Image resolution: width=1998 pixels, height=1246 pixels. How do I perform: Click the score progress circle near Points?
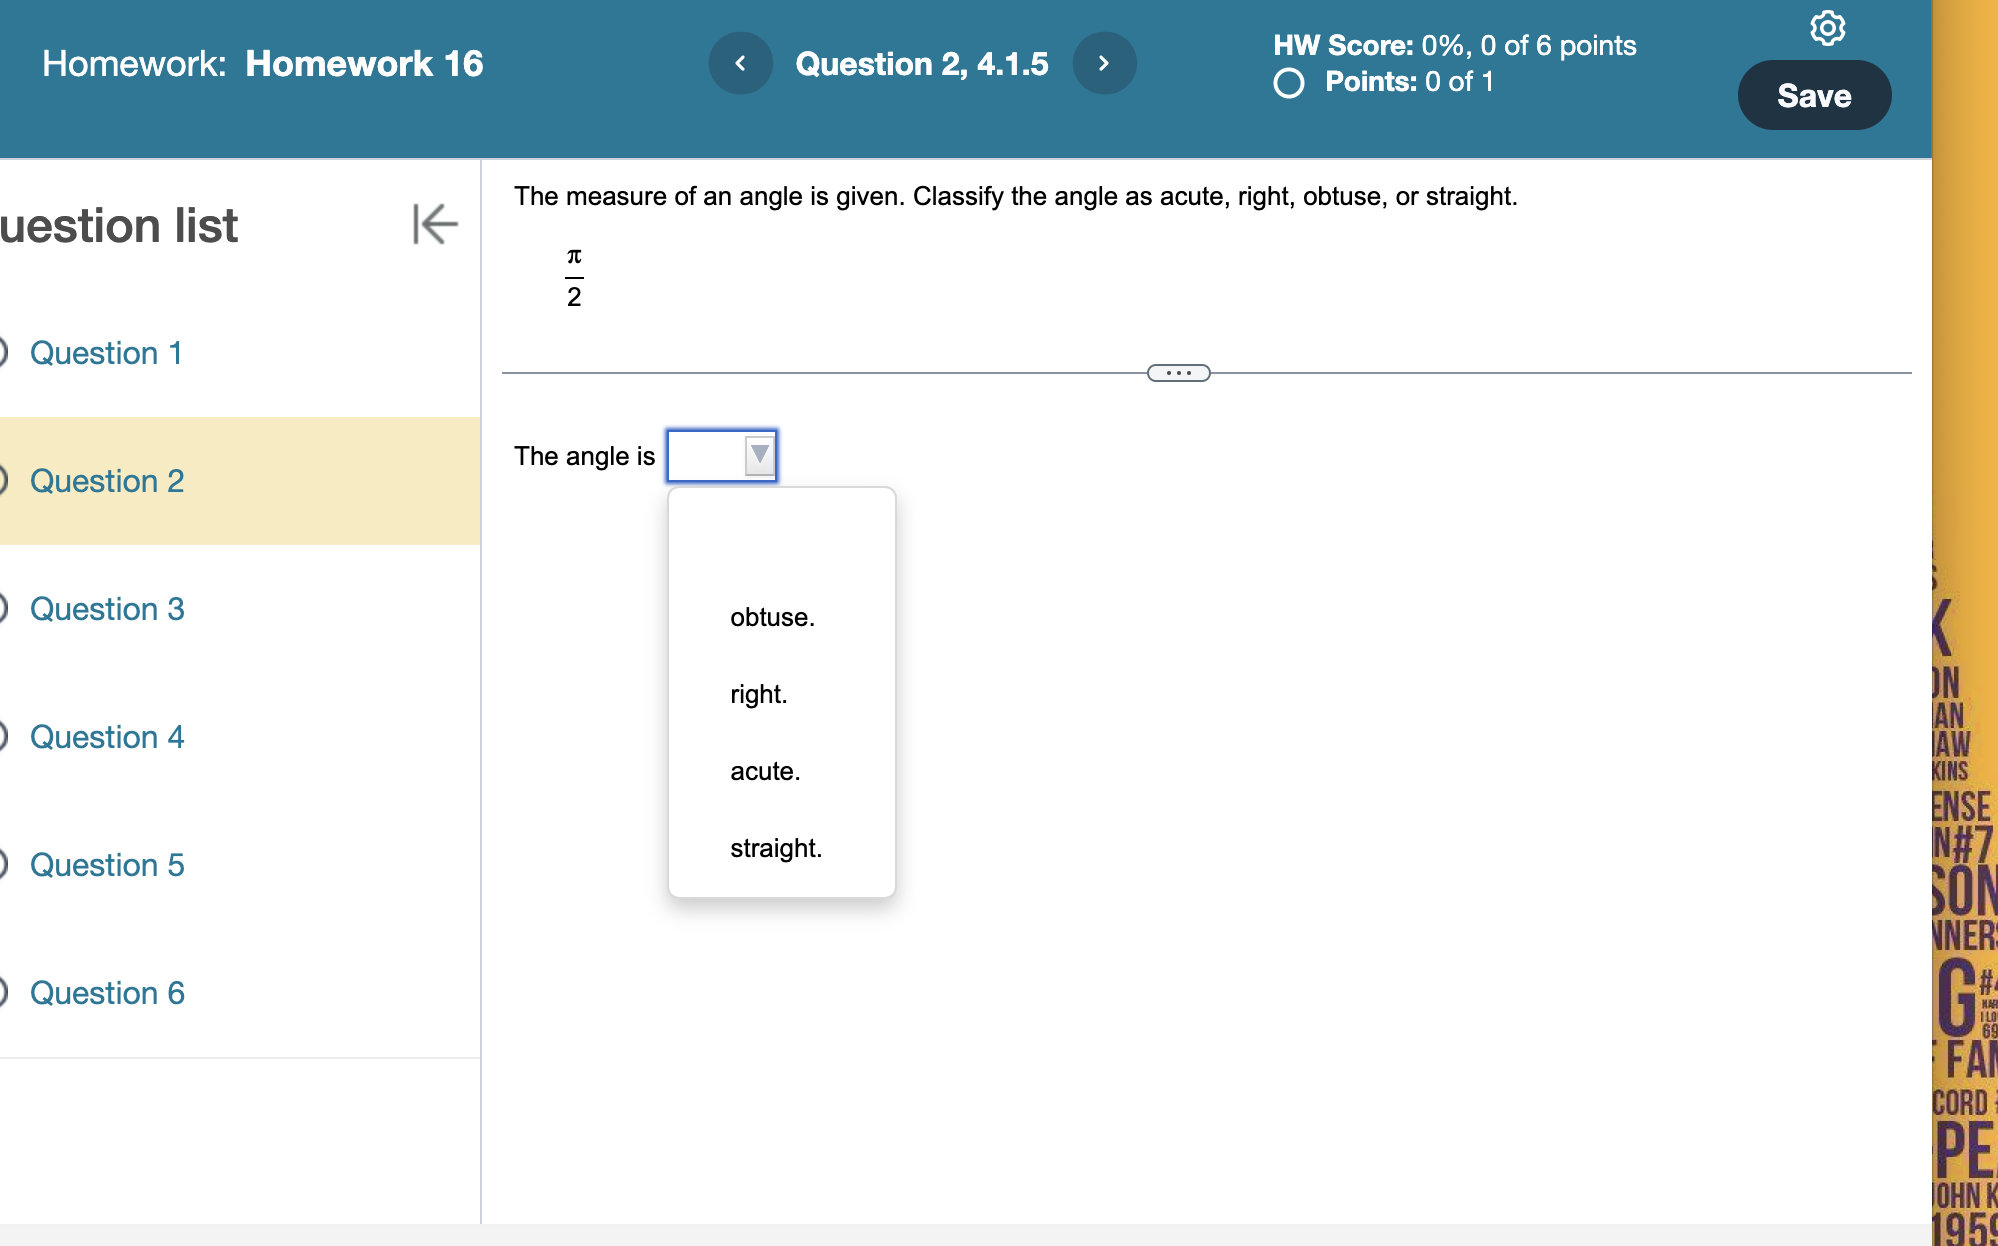(x=1289, y=83)
